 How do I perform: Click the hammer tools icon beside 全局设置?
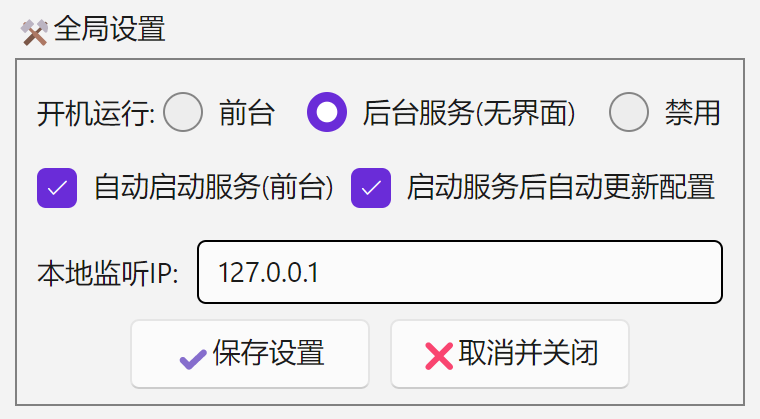[35, 32]
